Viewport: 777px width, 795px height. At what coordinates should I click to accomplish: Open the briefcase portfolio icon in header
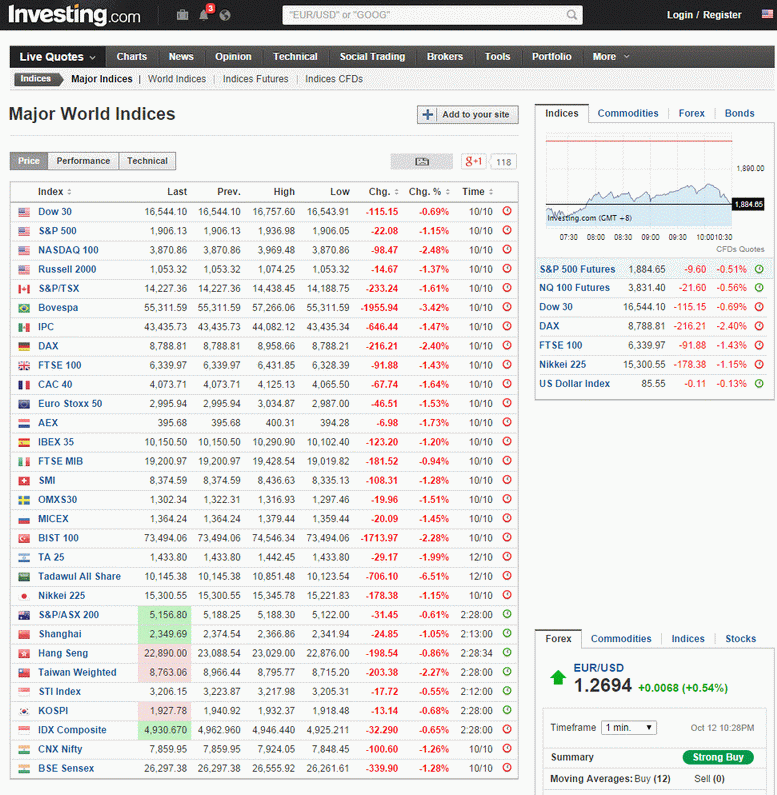pyautogui.click(x=183, y=15)
